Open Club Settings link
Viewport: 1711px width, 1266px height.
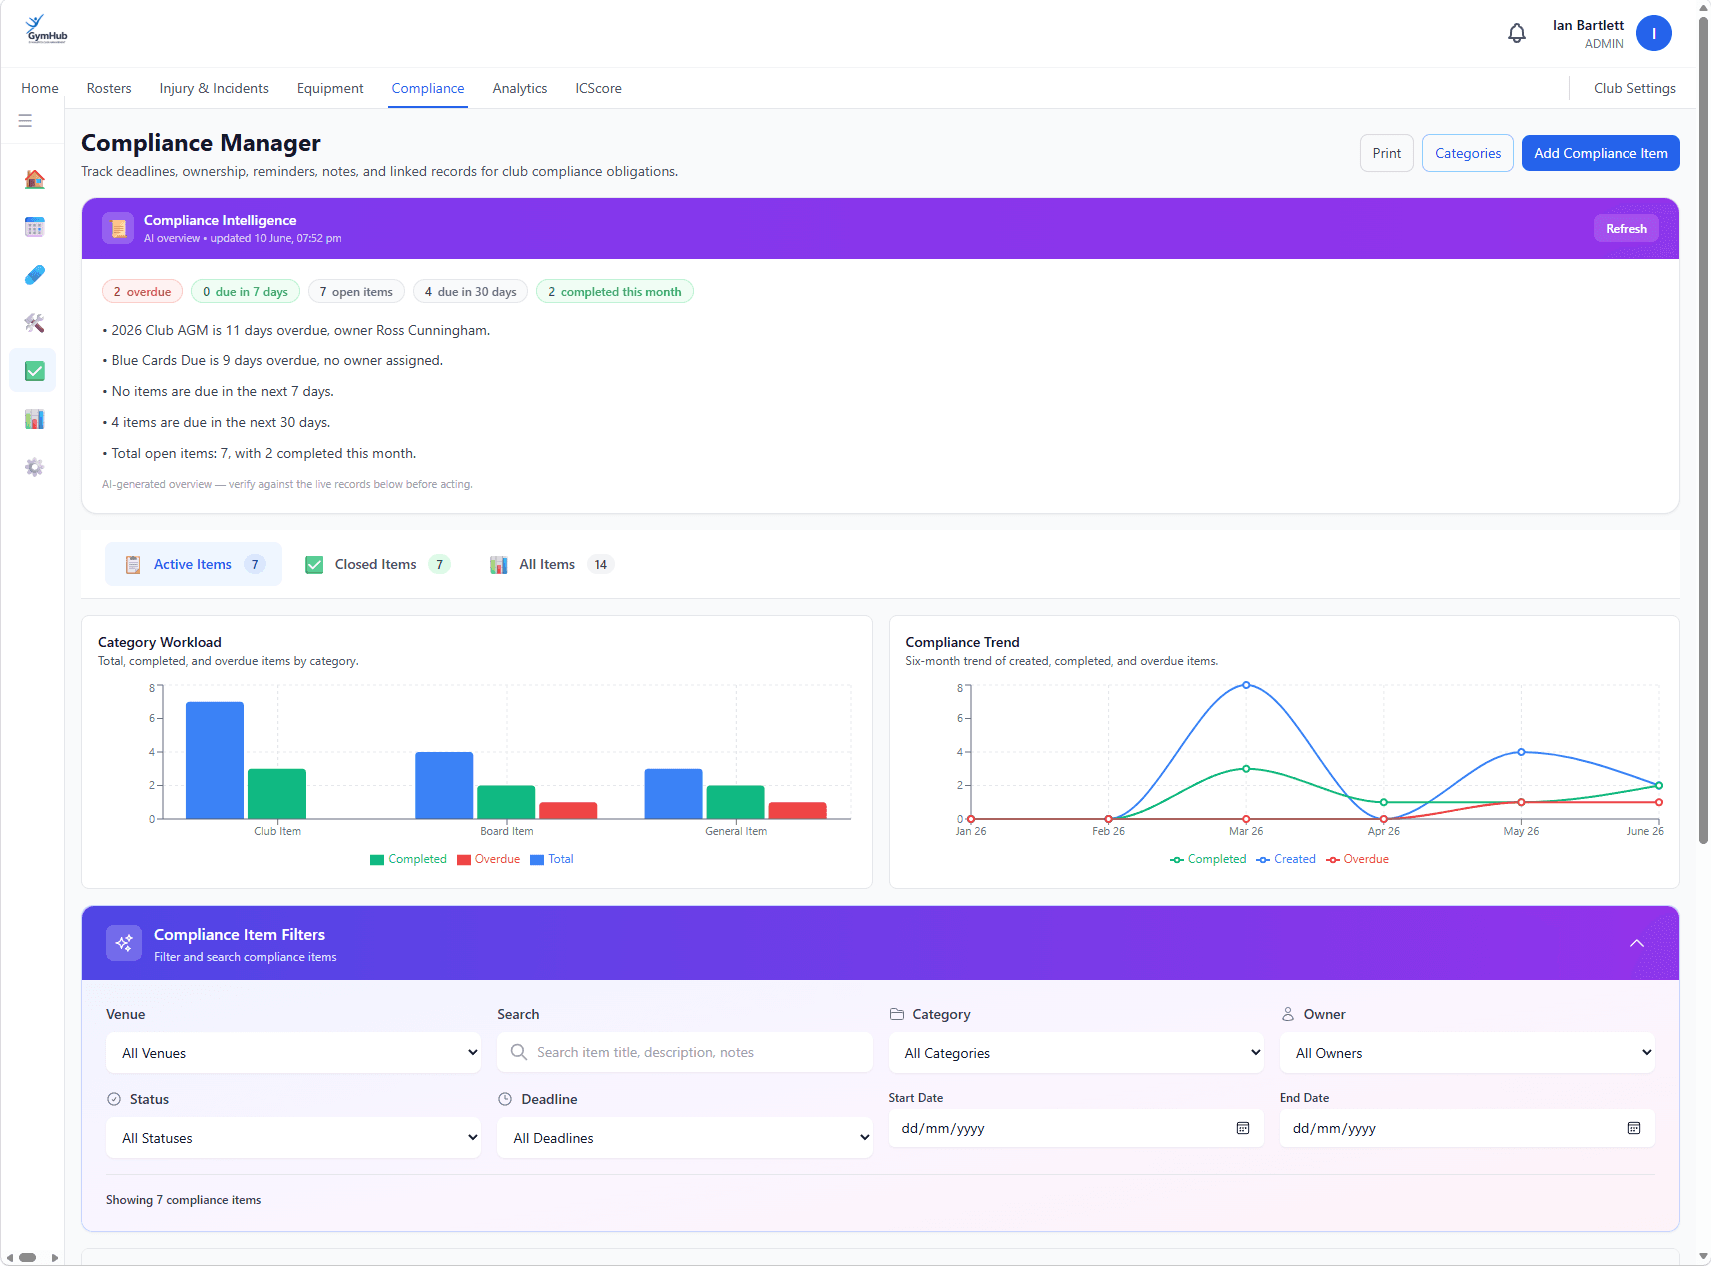1635,88
